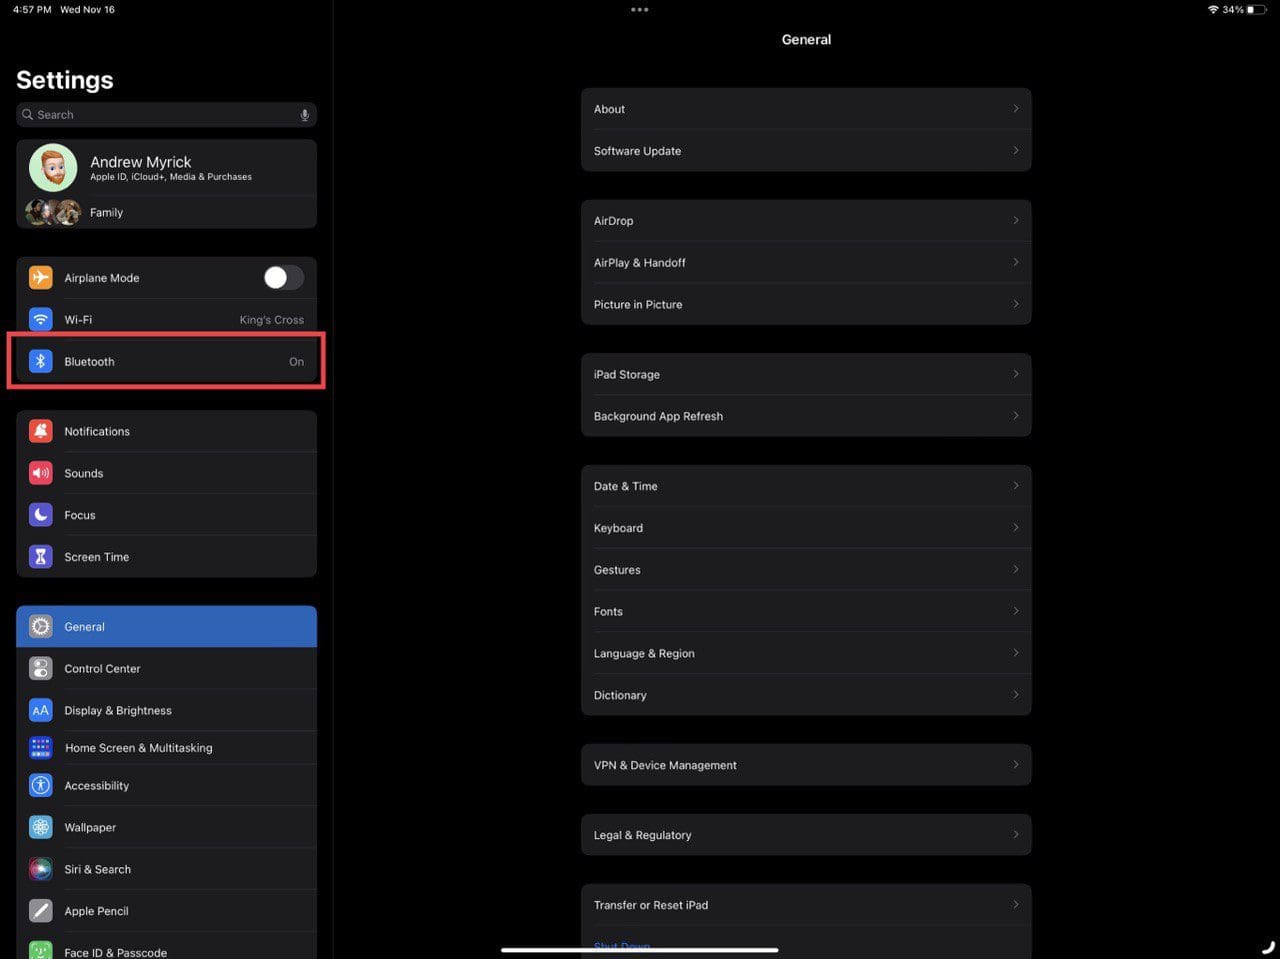Open iPad Storage using its chevron
The image size is (1280, 959).
pos(1015,374)
